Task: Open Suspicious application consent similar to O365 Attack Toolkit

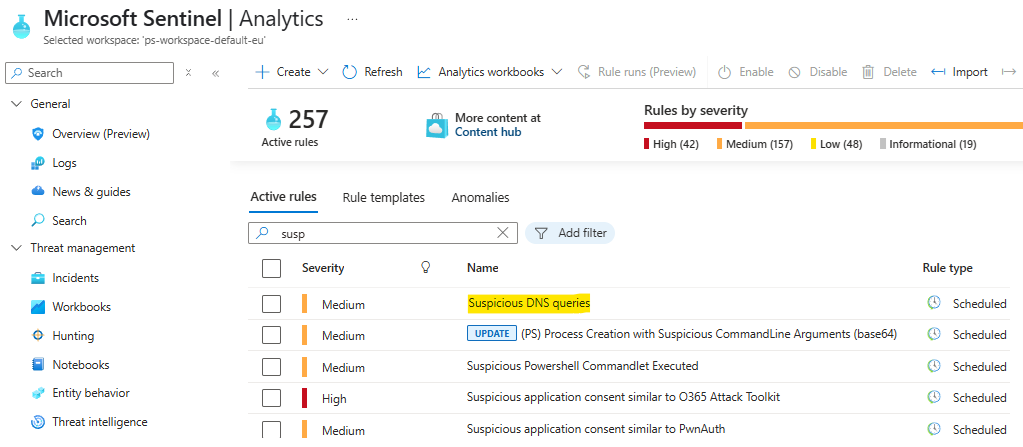Action: 624,397
